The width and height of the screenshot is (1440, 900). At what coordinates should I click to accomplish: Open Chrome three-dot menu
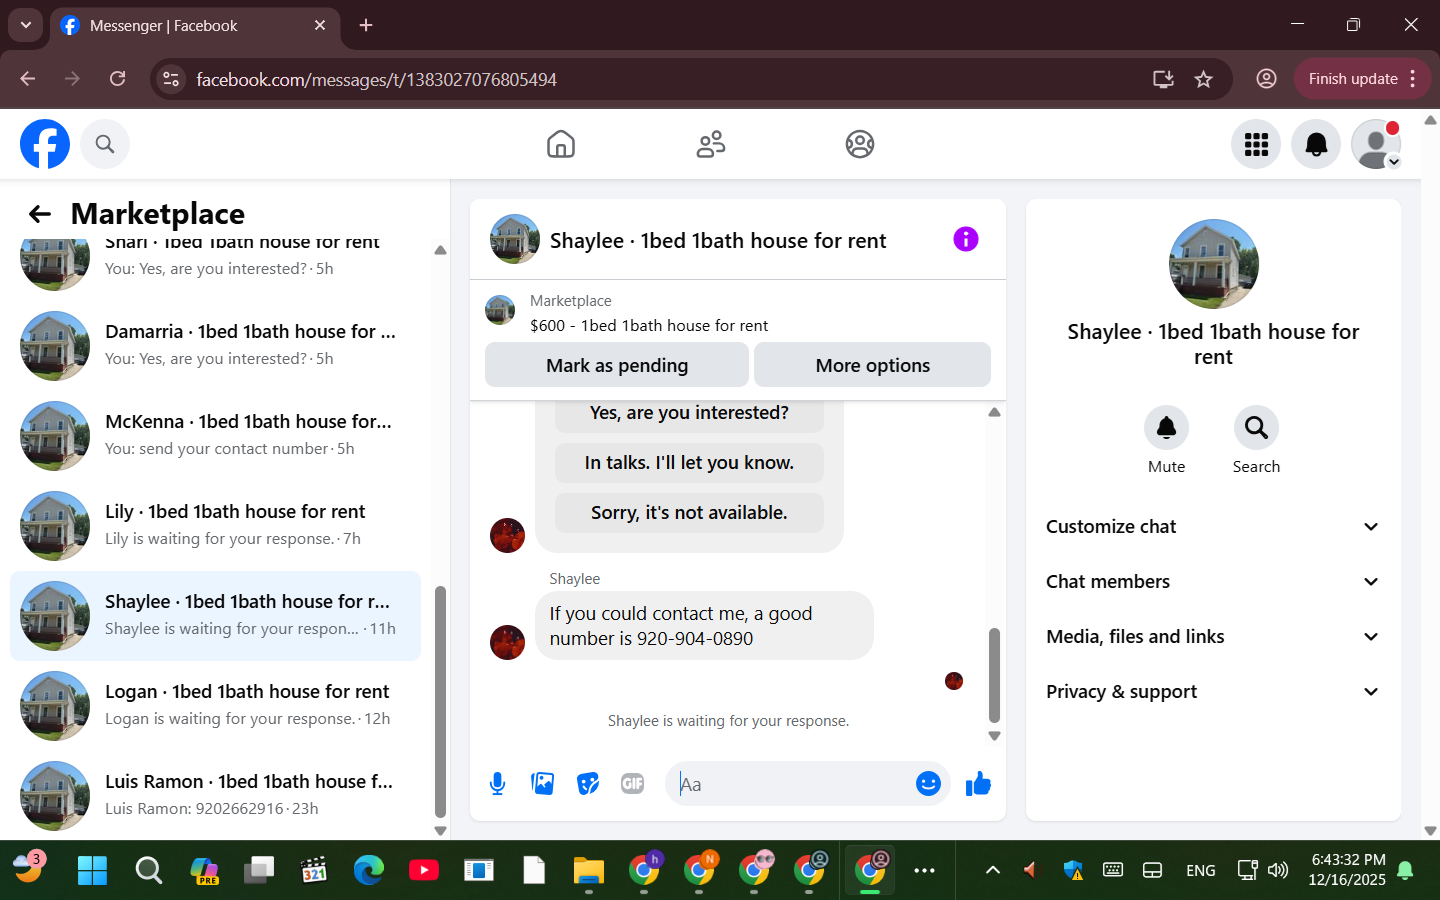coord(1413,79)
